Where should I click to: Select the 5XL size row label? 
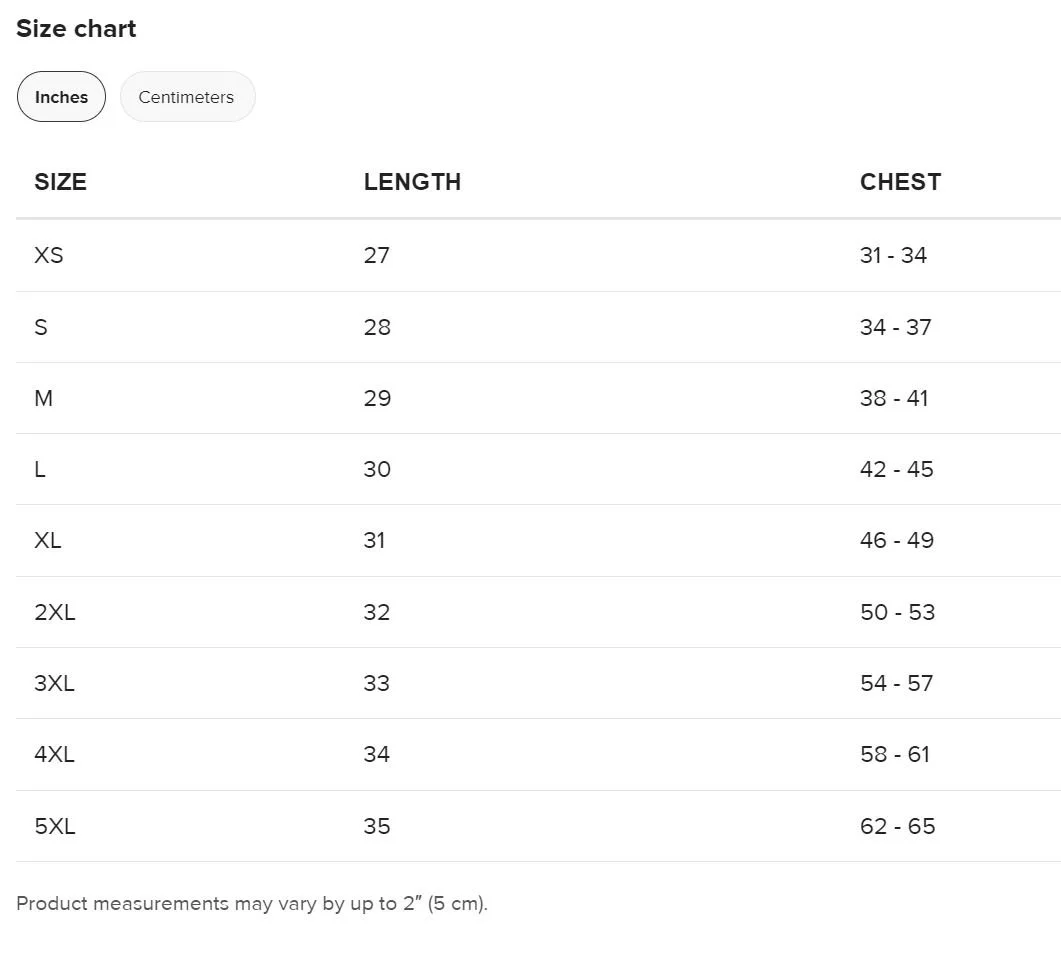pos(55,826)
